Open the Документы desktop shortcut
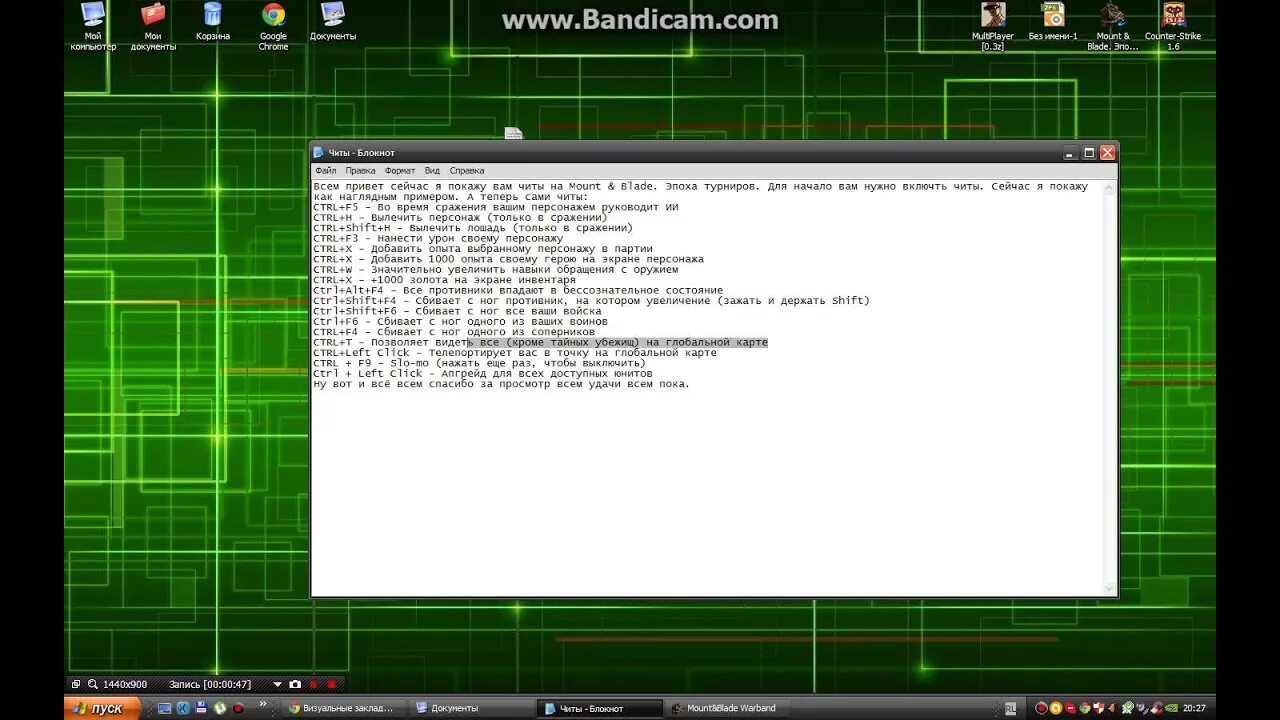Viewport: 1280px width, 720px height. click(333, 22)
